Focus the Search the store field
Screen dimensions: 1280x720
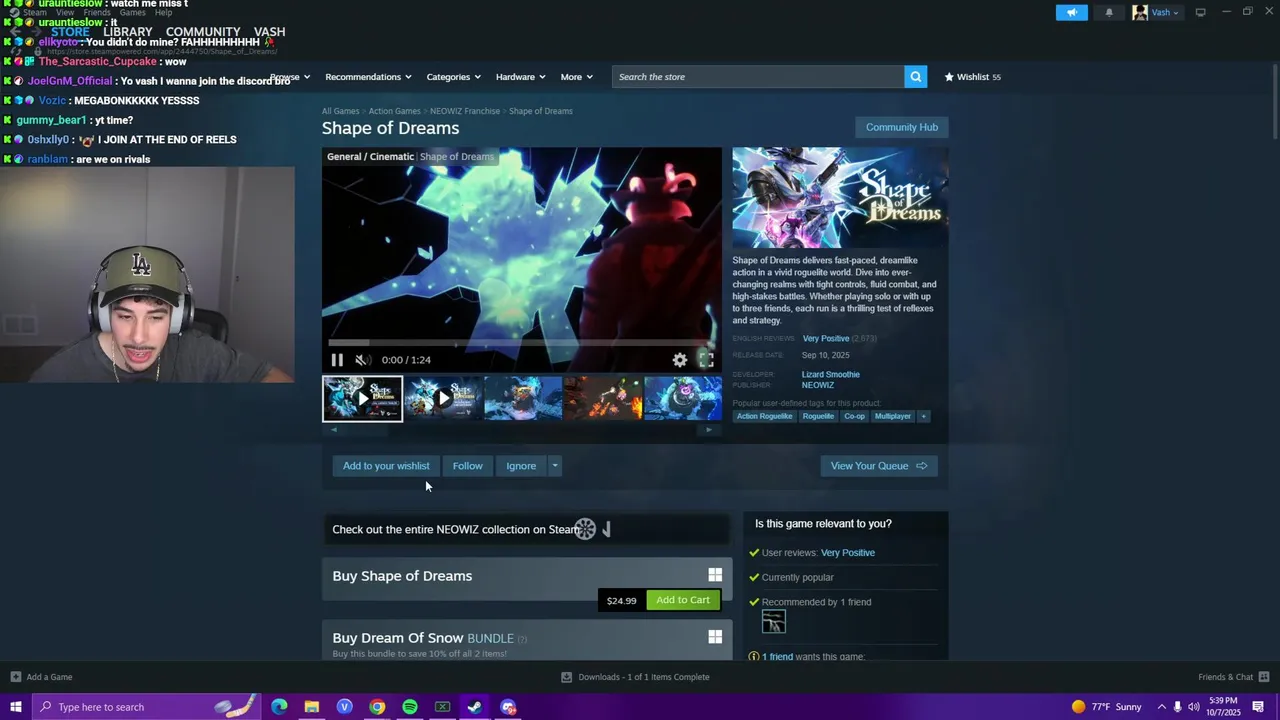(x=758, y=77)
